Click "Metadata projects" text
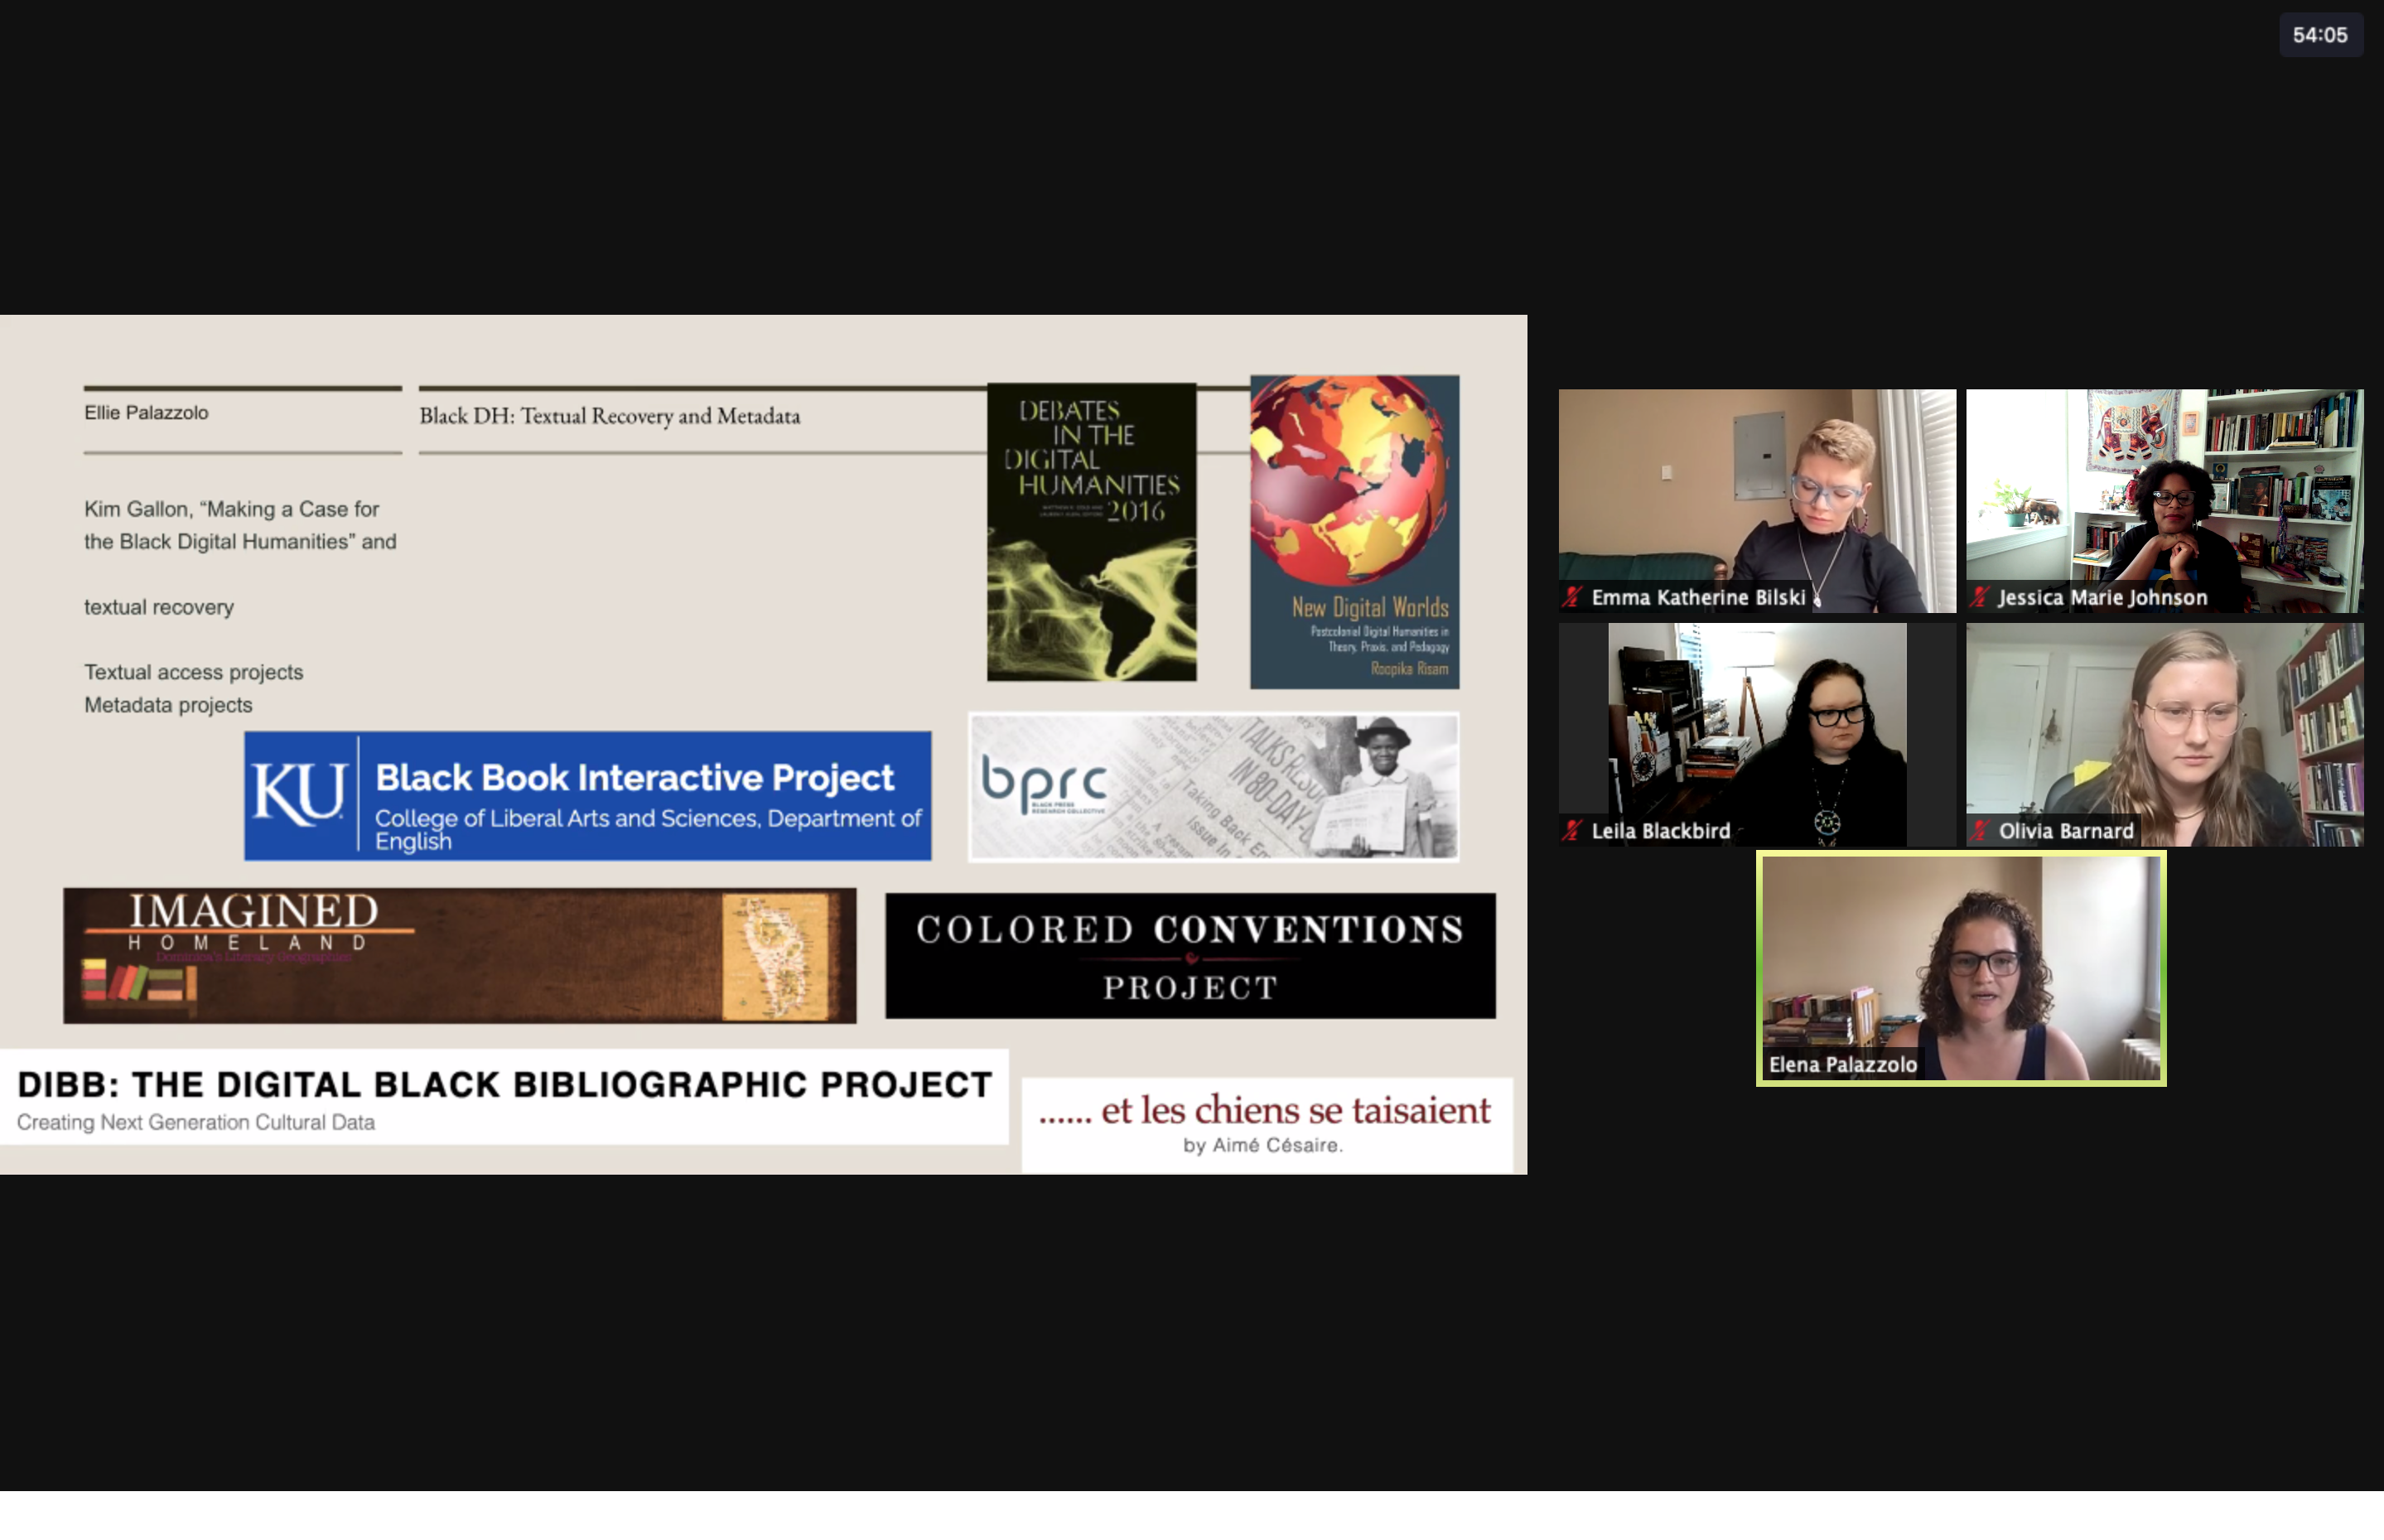 coord(168,705)
